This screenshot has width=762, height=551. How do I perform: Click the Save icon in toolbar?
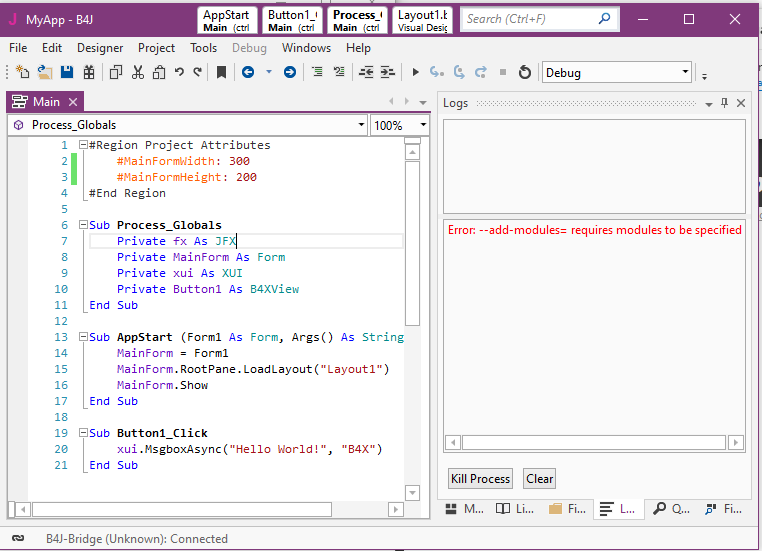pyautogui.click(x=67, y=72)
